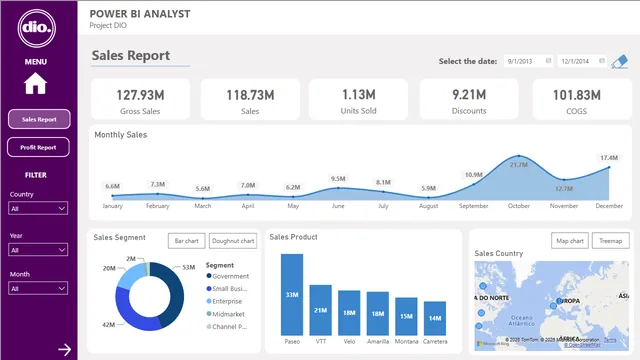640x360 pixels.
Task: Select Channel P... legend color marker
Action: pyautogui.click(x=209, y=327)
